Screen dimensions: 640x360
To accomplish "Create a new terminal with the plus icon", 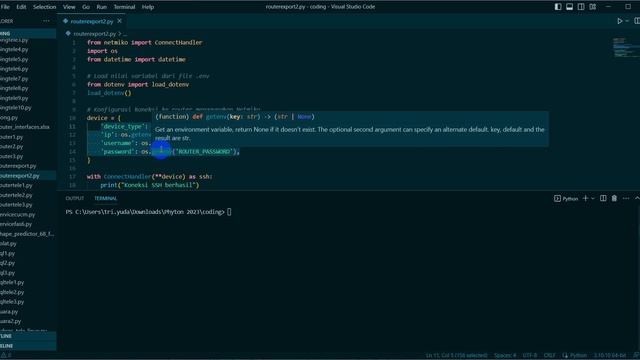I will click(x=585, y=198).
